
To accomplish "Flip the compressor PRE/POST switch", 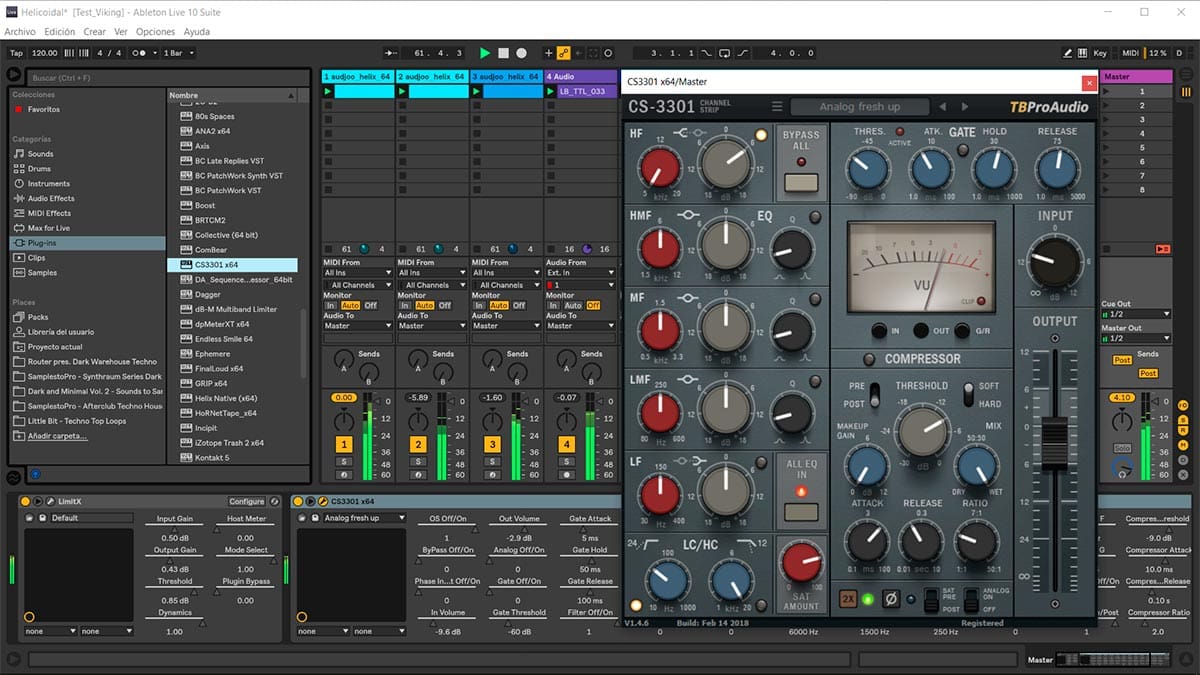I will [x=874, y=394].
